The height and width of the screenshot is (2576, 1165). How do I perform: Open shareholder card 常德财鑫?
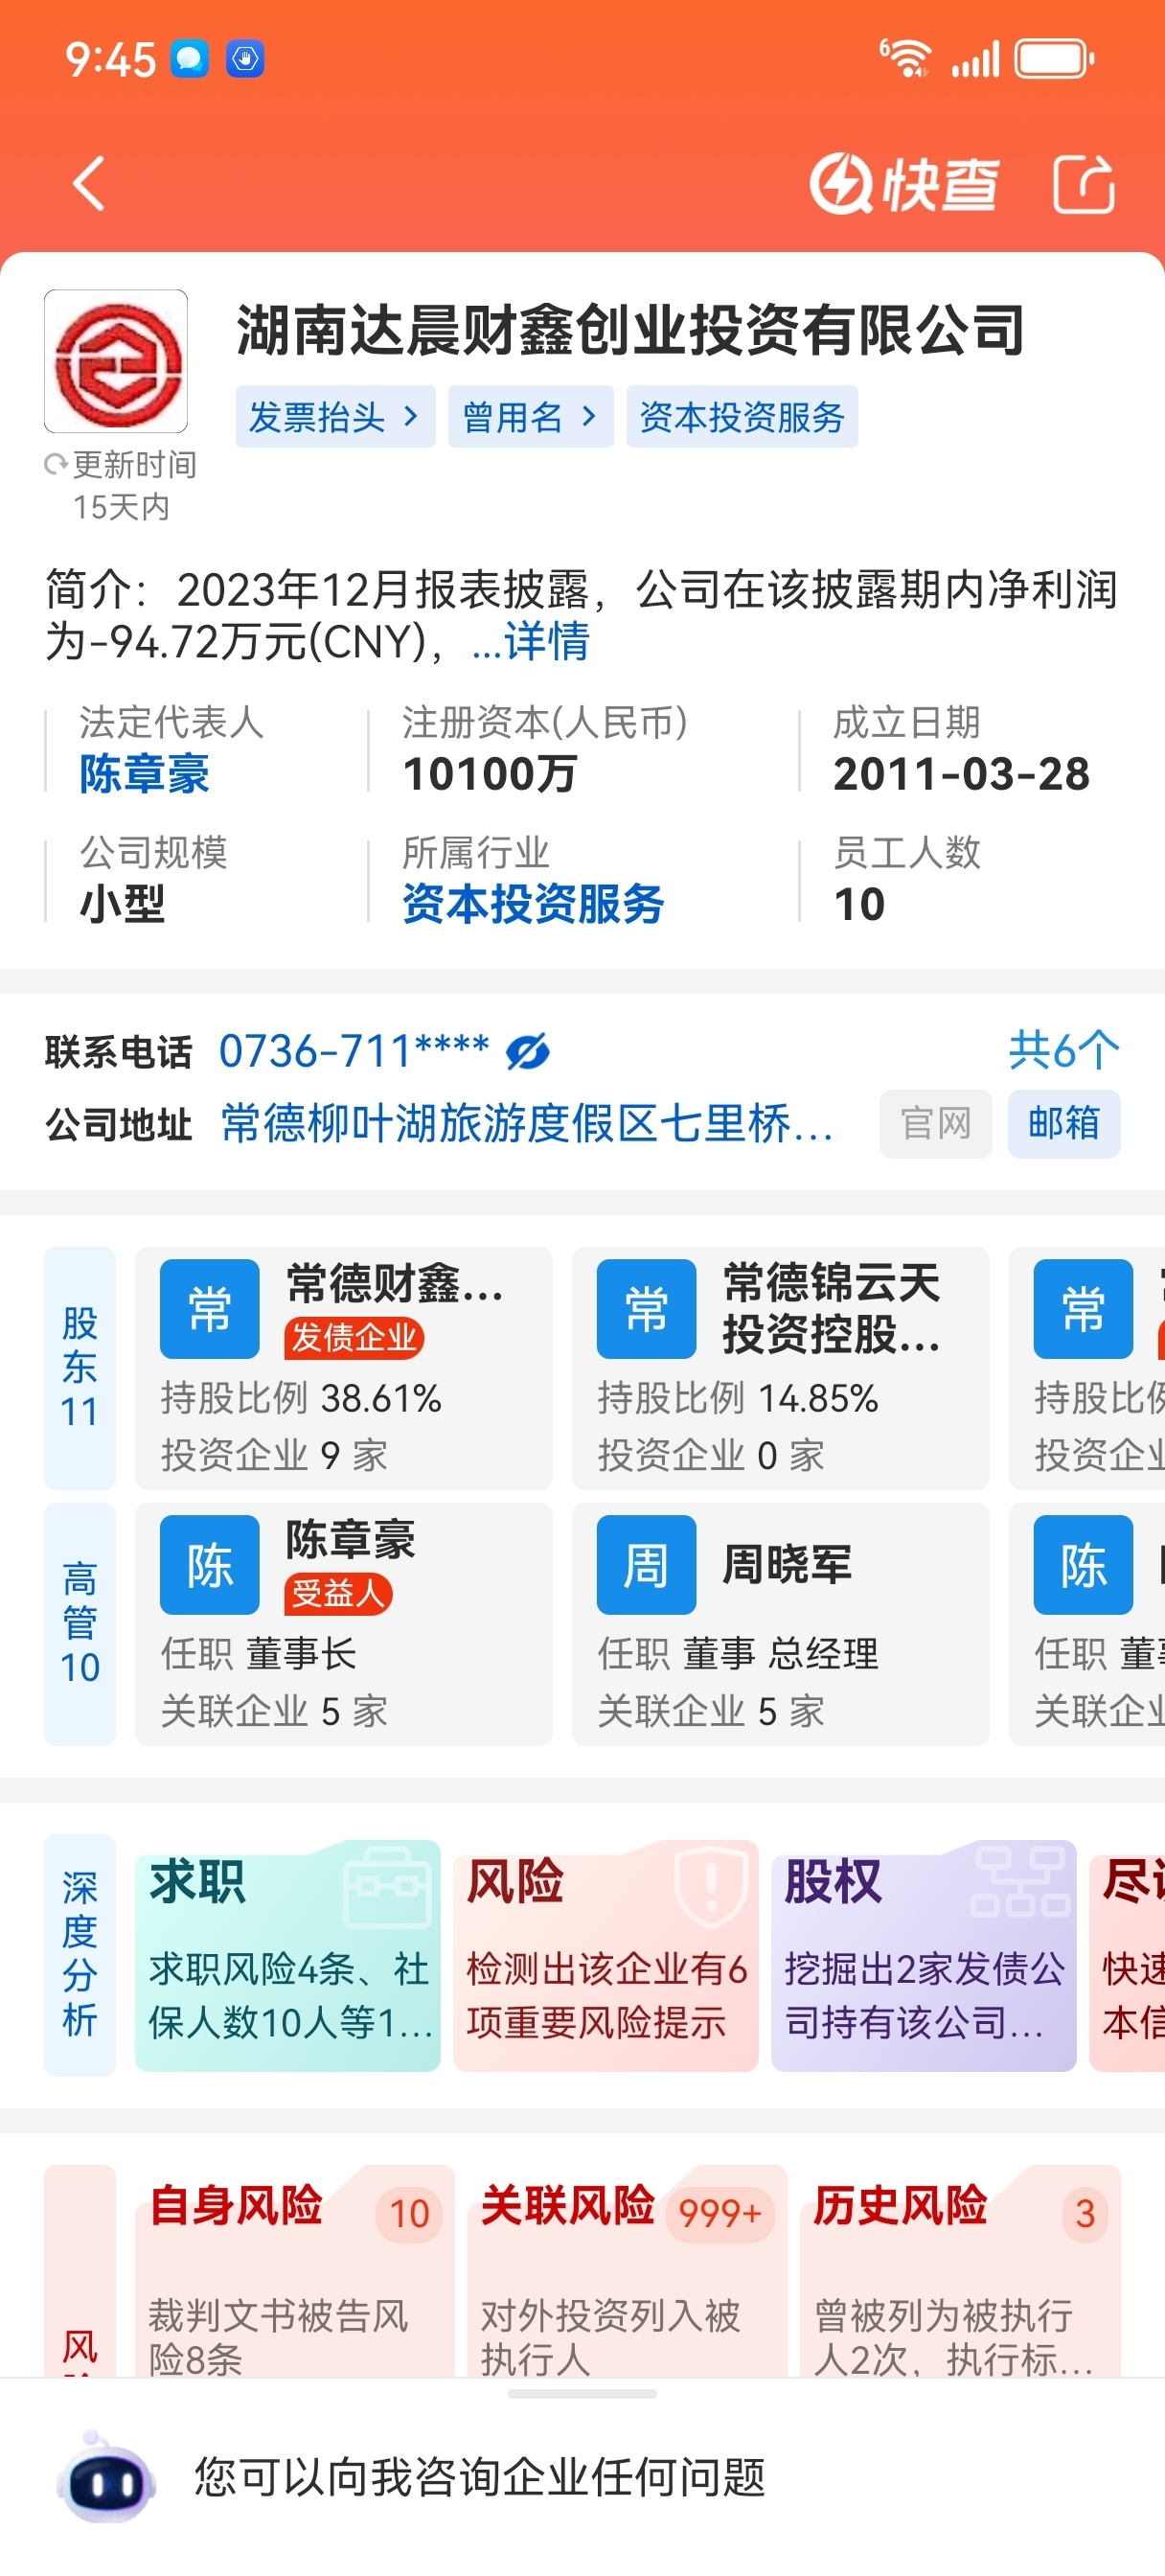344,1368
